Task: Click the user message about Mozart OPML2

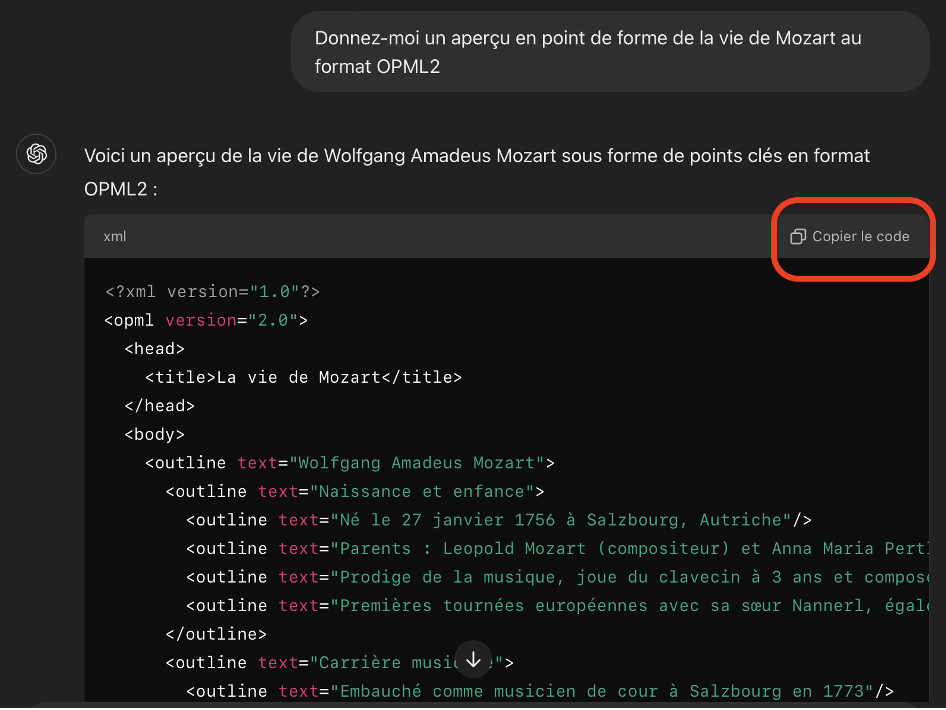Action: (x=610, y=52)
